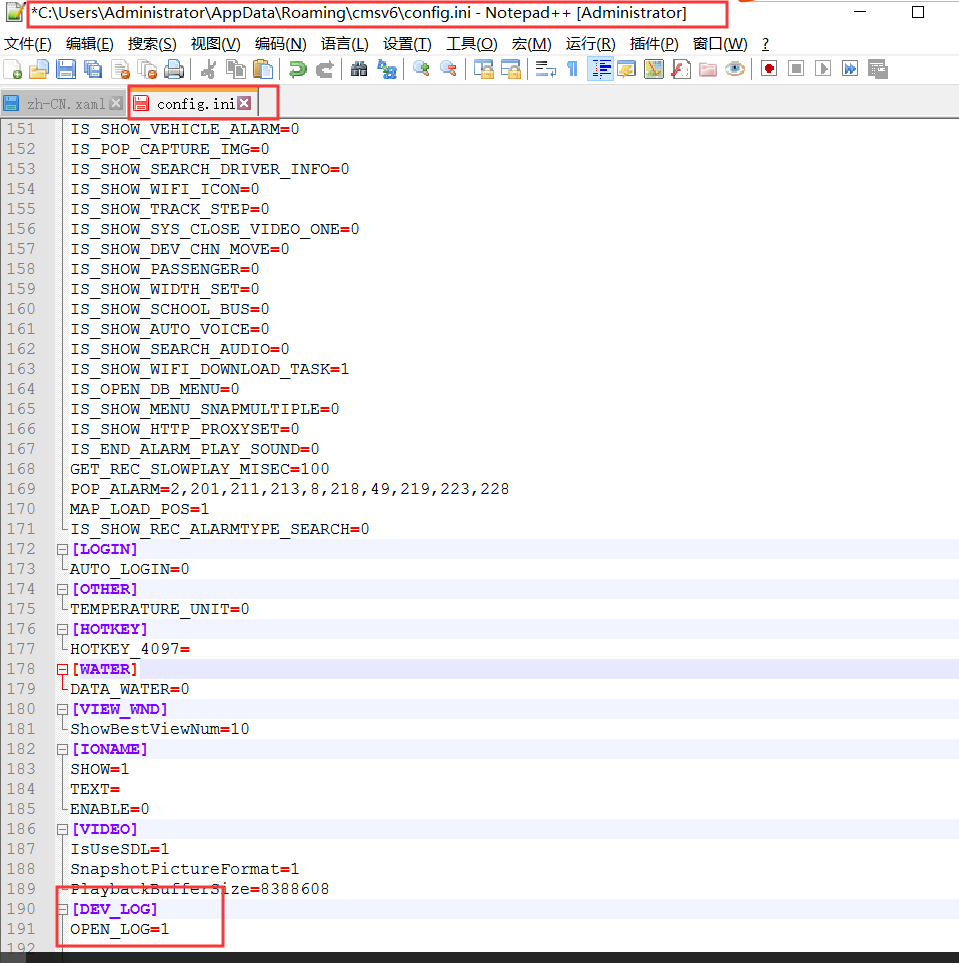Click the Zoom In magnifier icon
Screen dimensions: 959x963
click(x=421, y=69)
